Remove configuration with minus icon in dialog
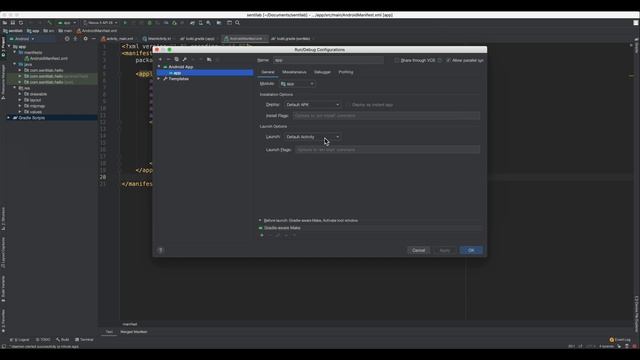Viewport: 640px width, 360px height. pyautogui.click(x=168, y=60)
